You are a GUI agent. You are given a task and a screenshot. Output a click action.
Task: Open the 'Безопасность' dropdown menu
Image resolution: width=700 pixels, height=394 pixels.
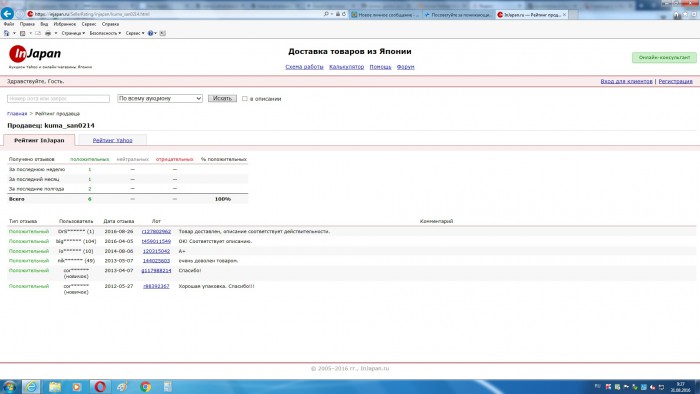coord(105,33)
